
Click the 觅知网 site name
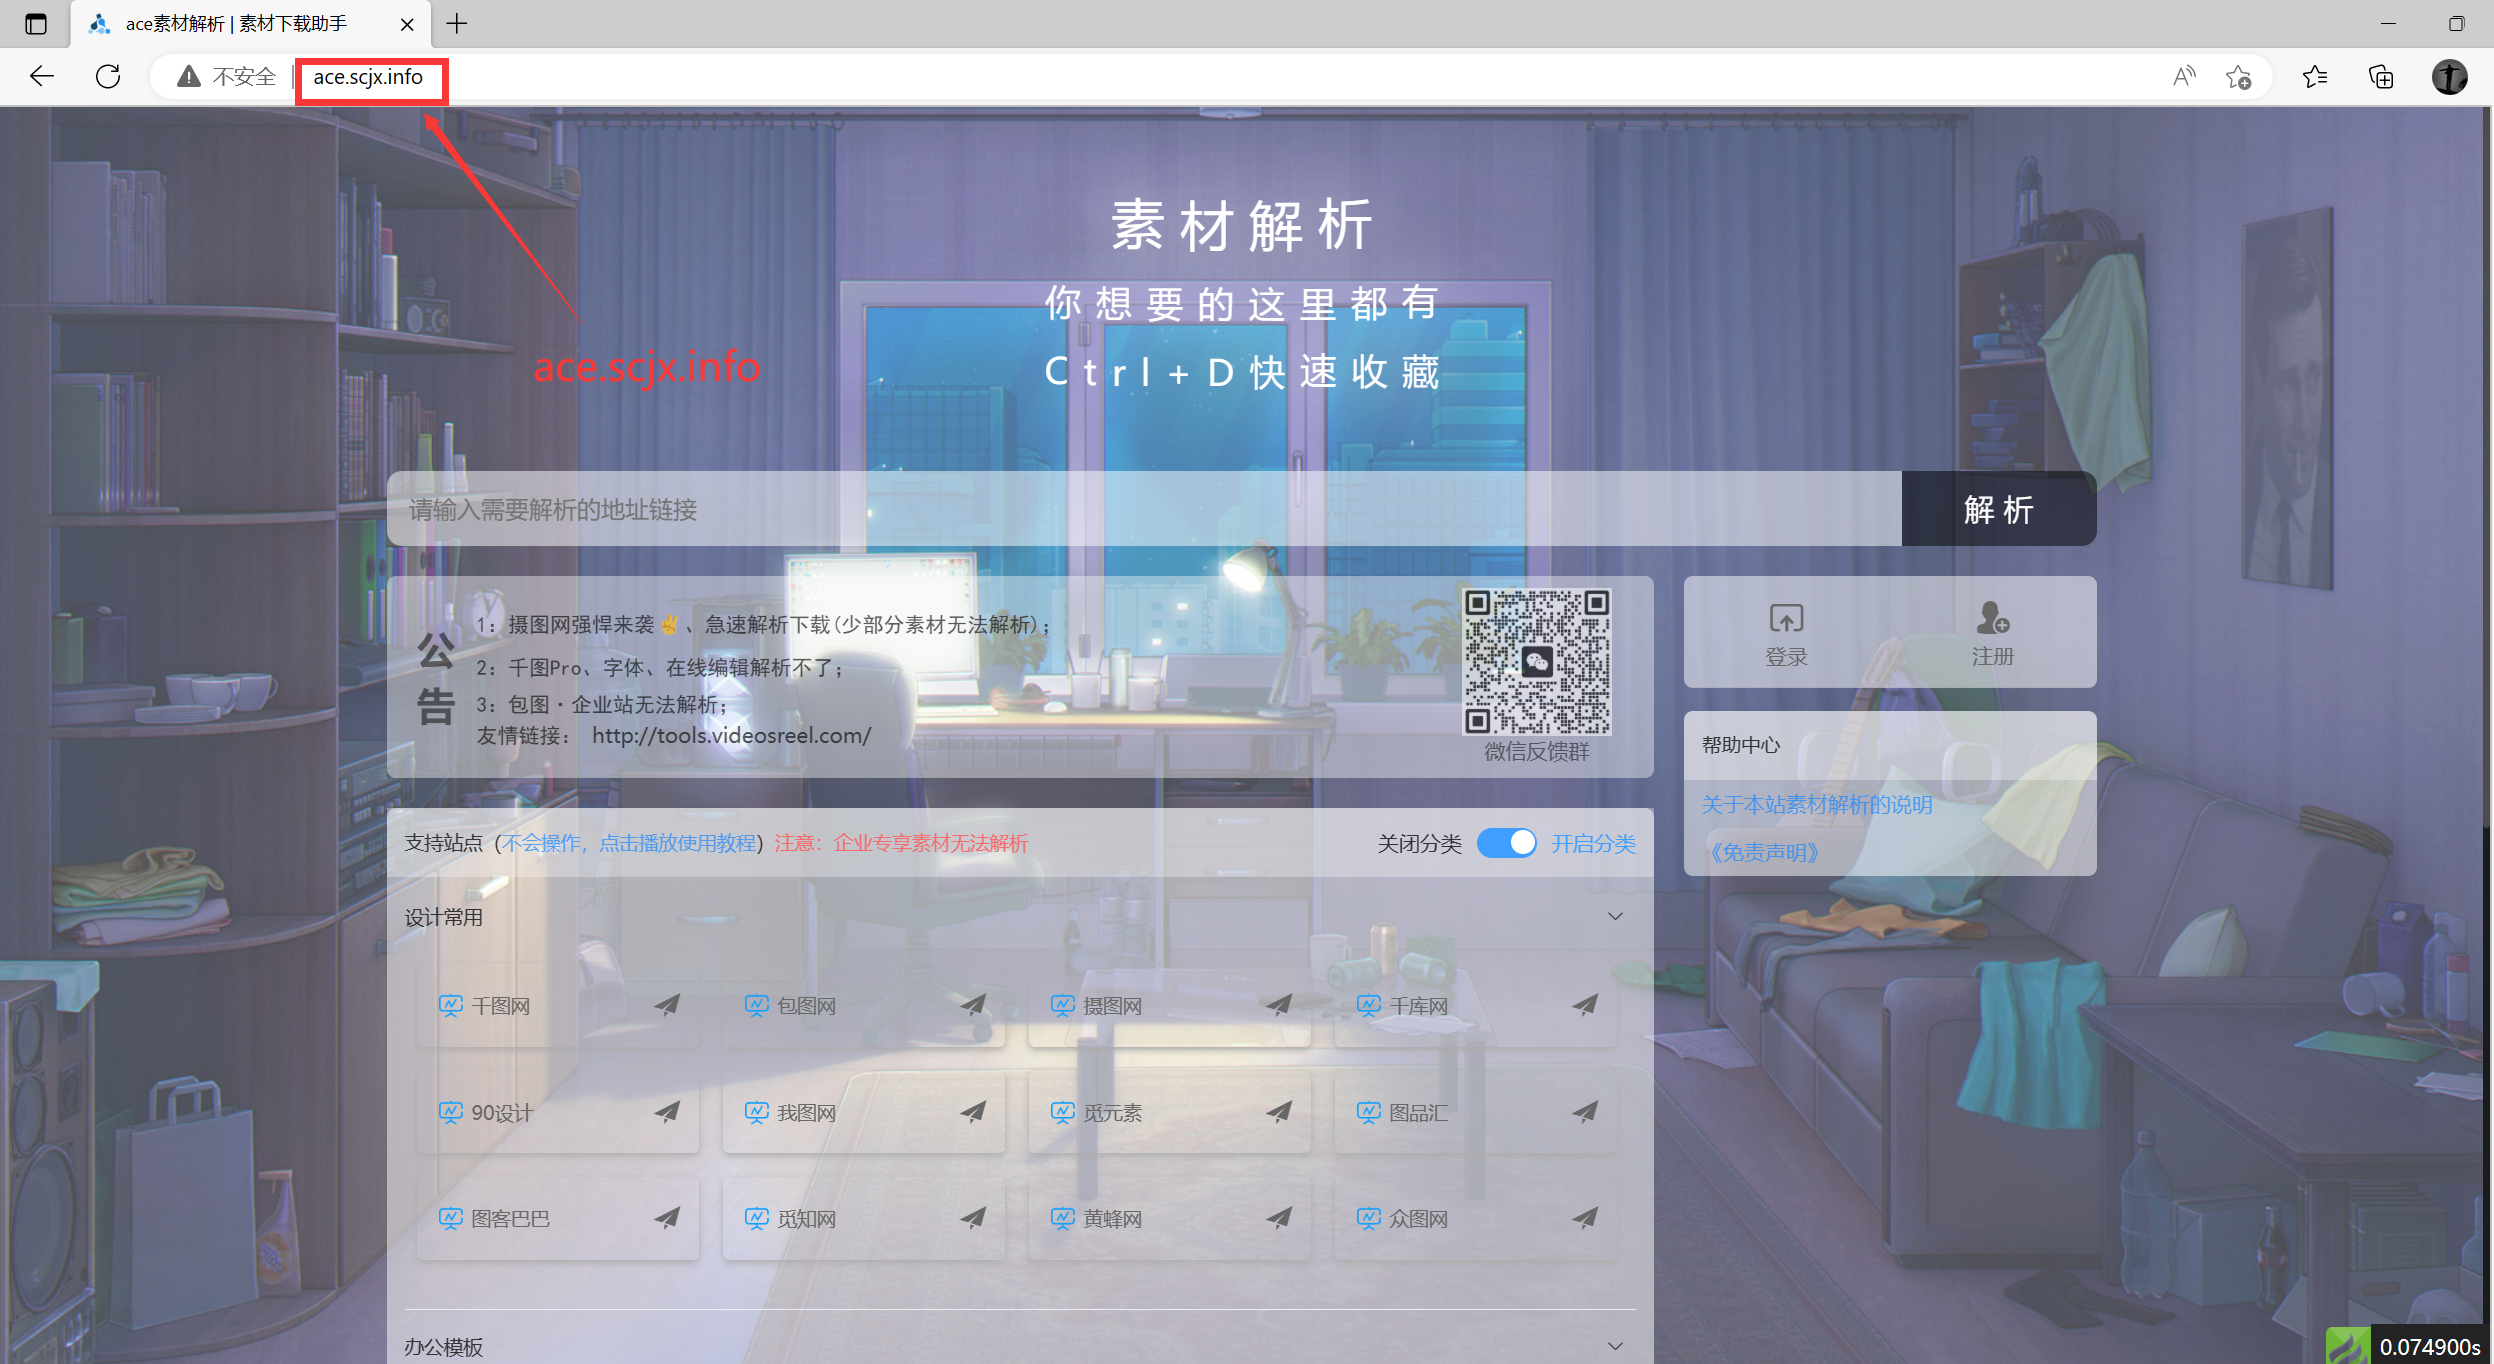tap(806, 1219)
